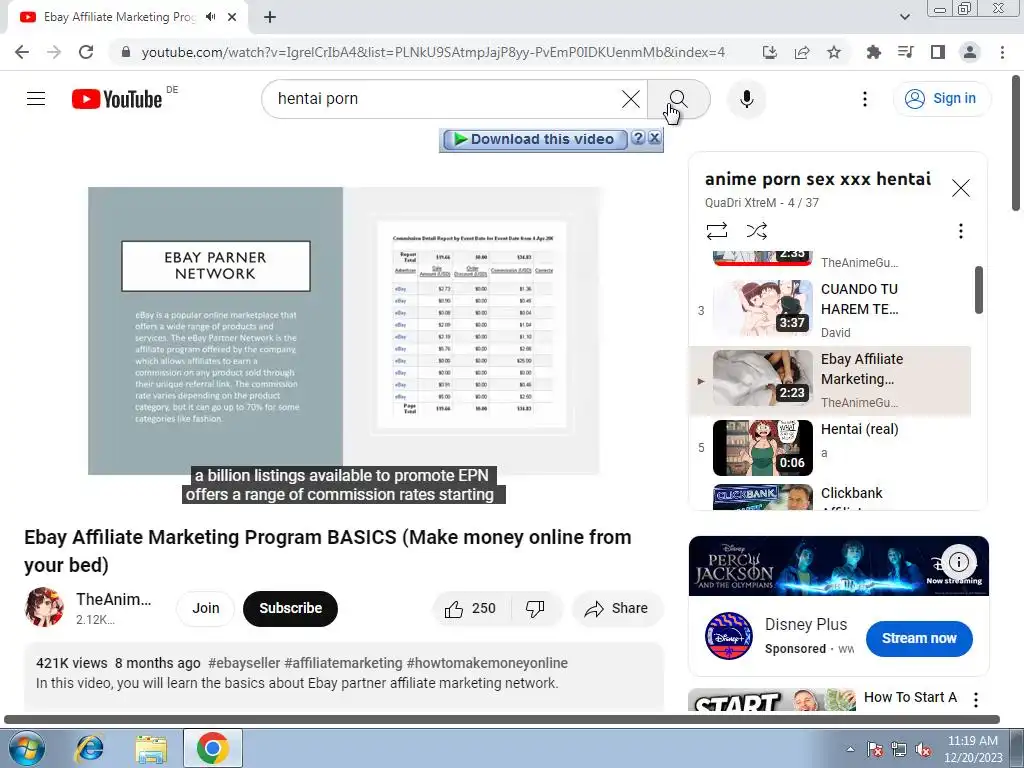Viewport: 1024px width, 768px height.
Task: Close the playlist panel
Action: coord(960,188)
